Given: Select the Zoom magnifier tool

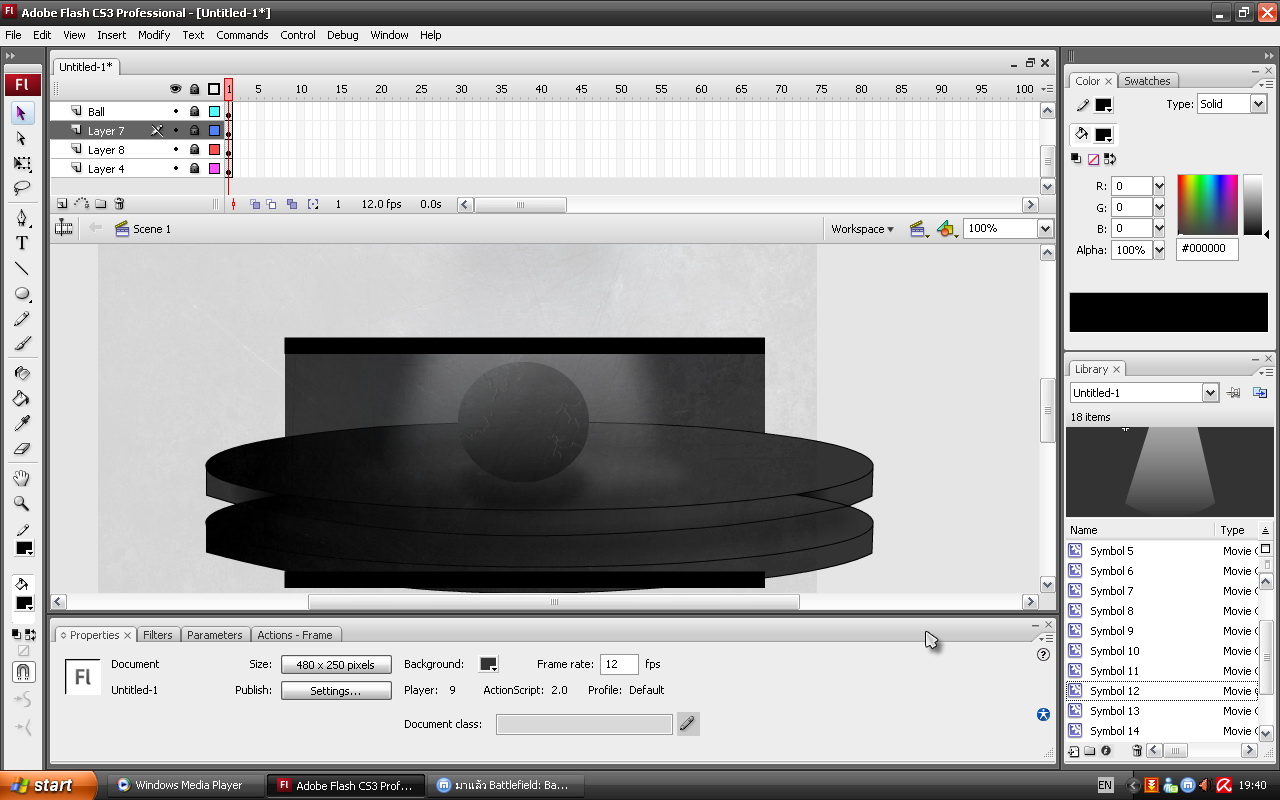Looking at the screenshot, I should click(22, 504).
